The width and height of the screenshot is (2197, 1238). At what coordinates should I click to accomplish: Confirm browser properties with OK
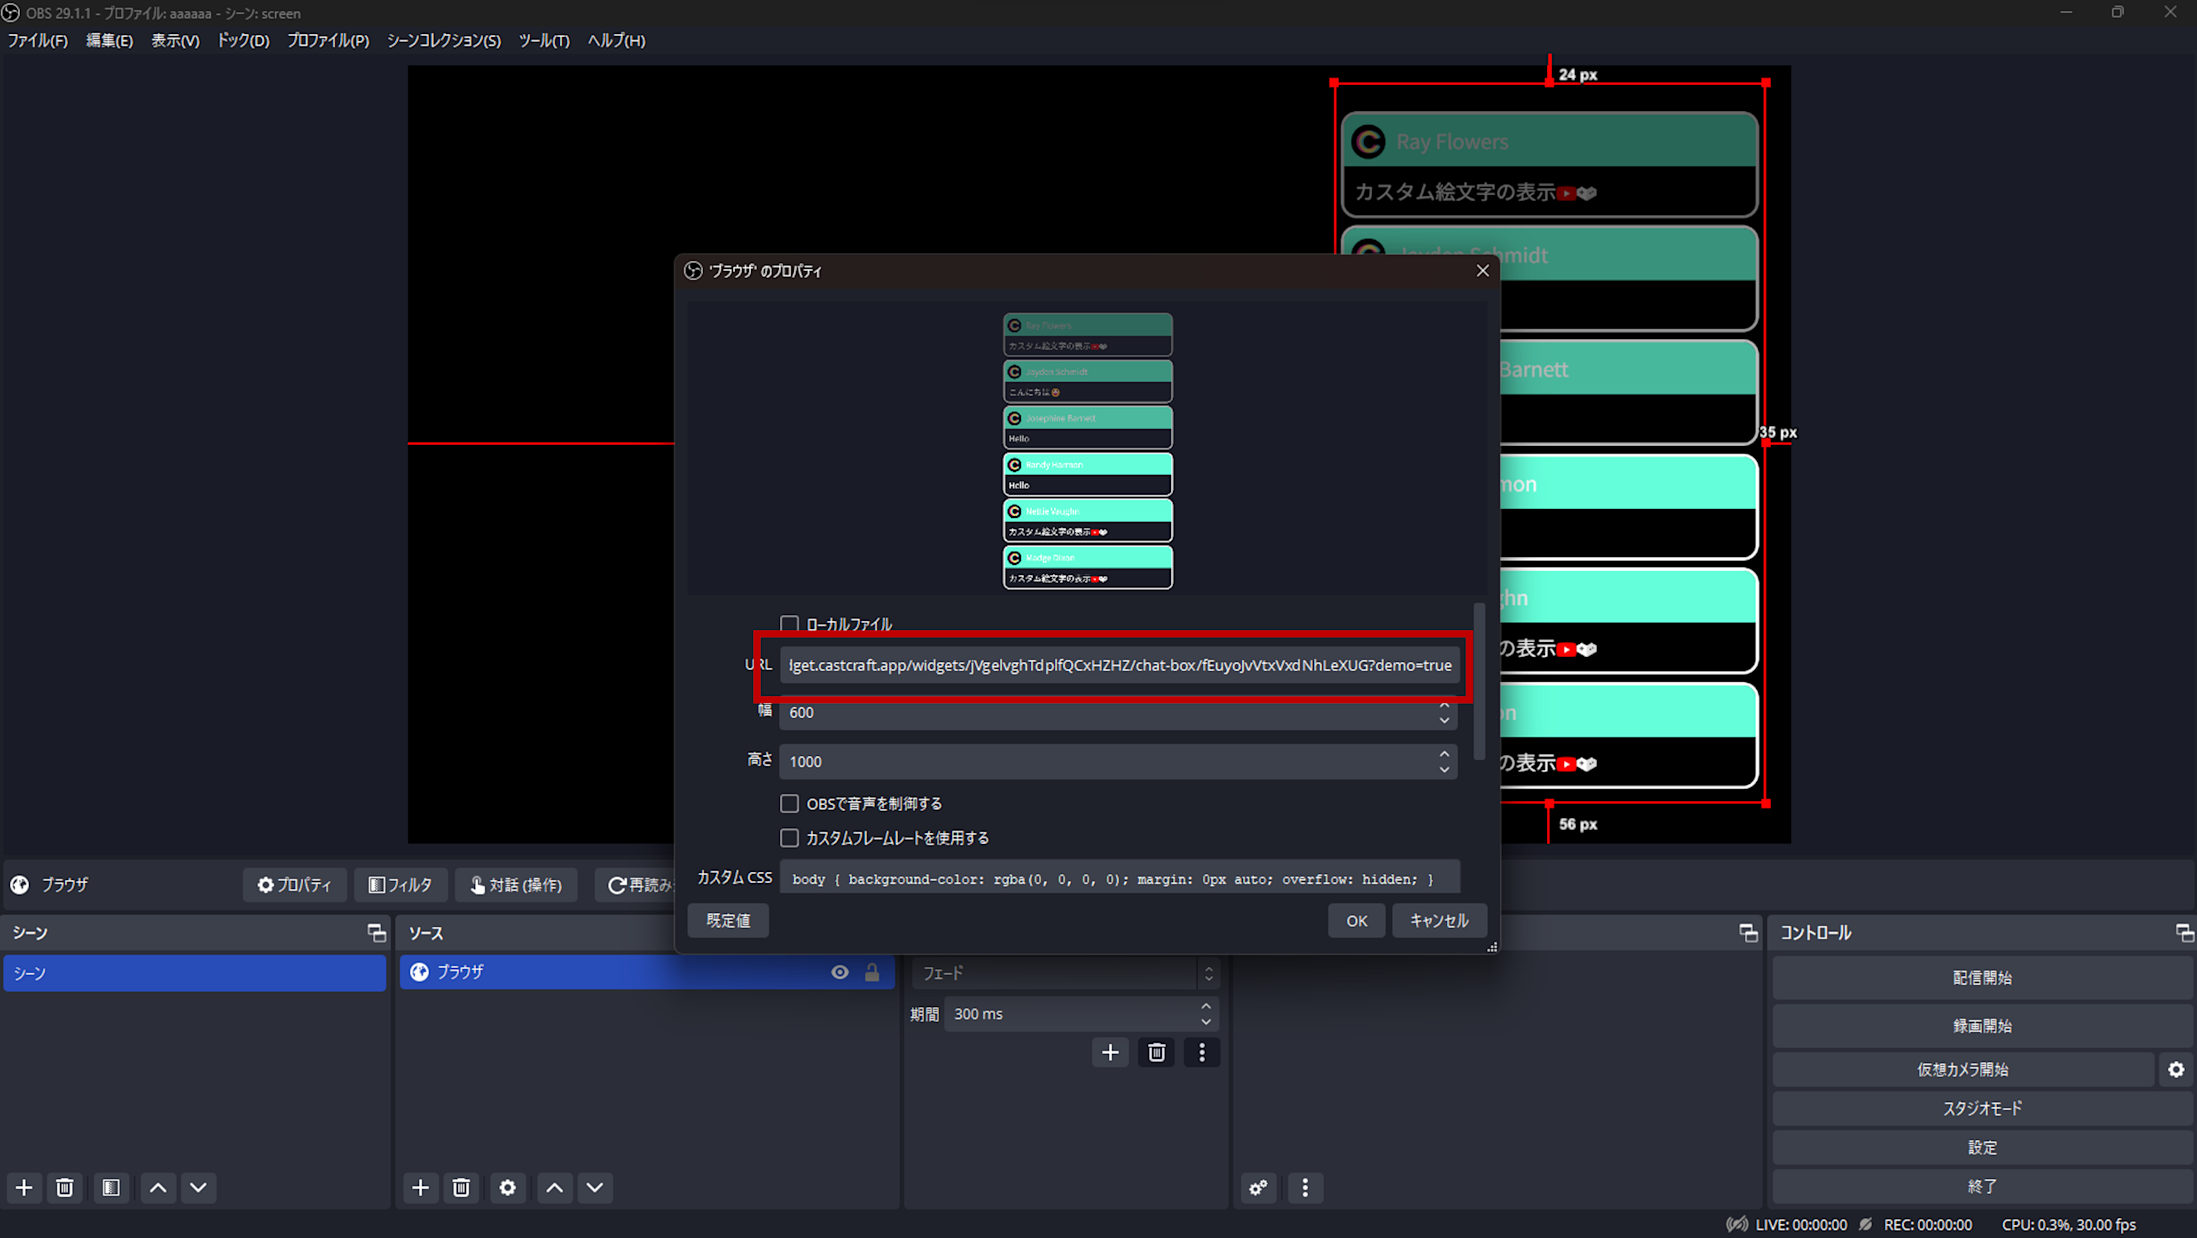click(x=1356, y=920)
